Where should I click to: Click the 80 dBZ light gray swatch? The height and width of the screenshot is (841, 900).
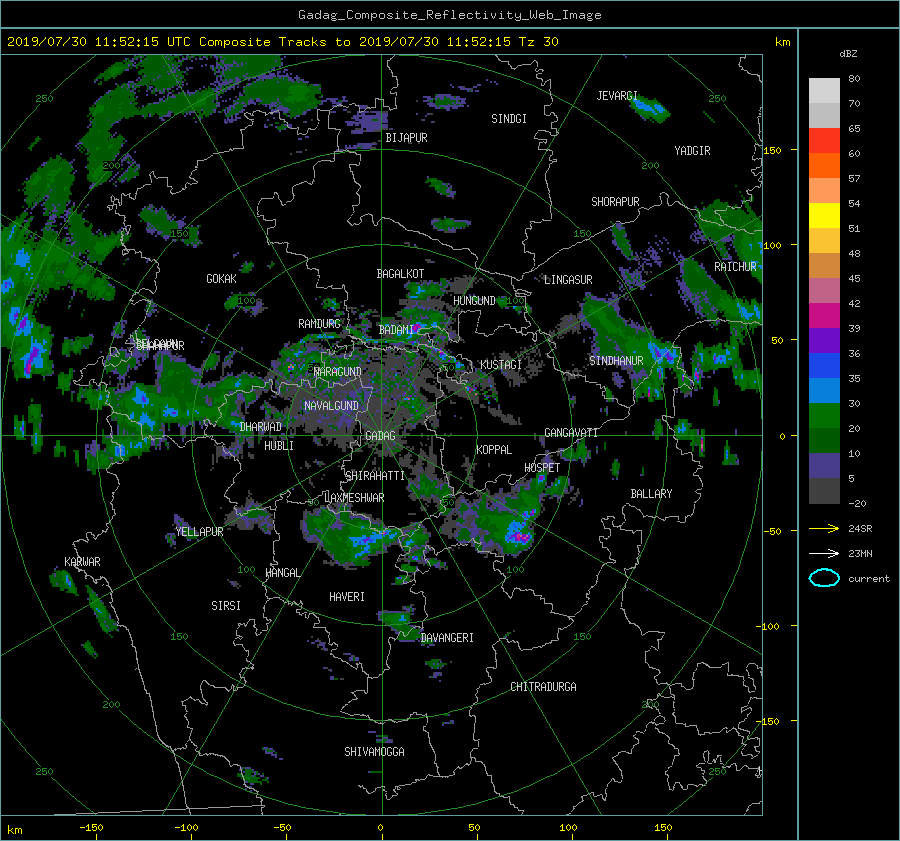click(x=824, y=90)
